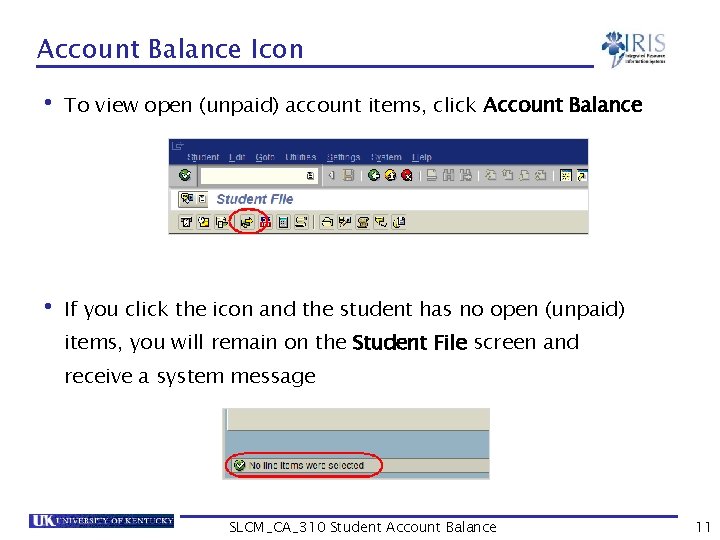Click the green Back arrow icon
The width and height of the screenshot is (720, 540).
pos(374,175)
